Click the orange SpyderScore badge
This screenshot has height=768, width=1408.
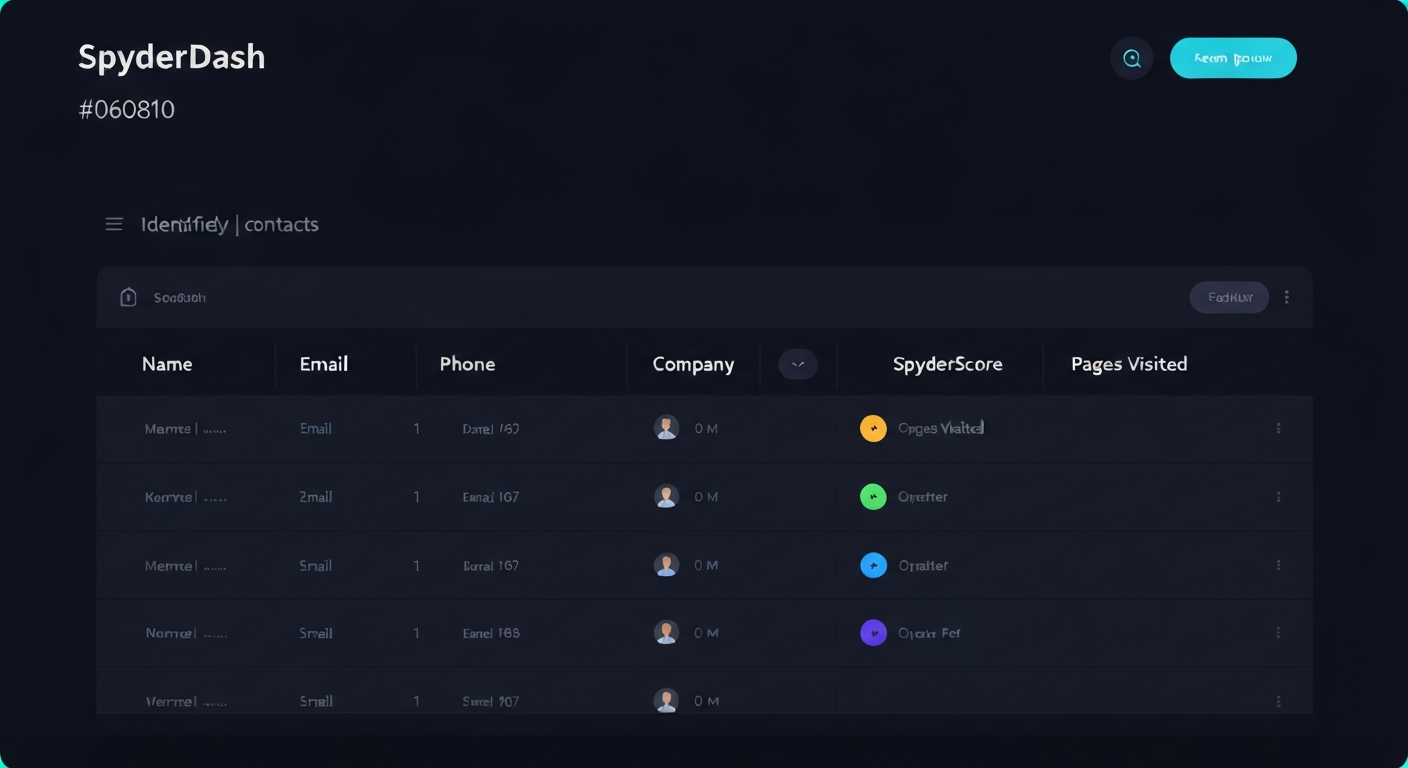[x=873, y=428]
